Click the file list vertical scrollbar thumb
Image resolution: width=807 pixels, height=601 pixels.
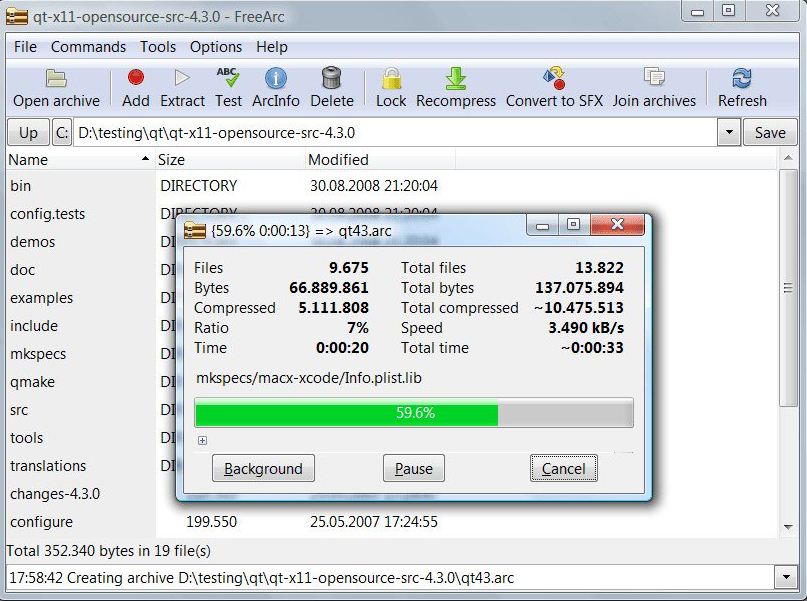click(787, 288)
